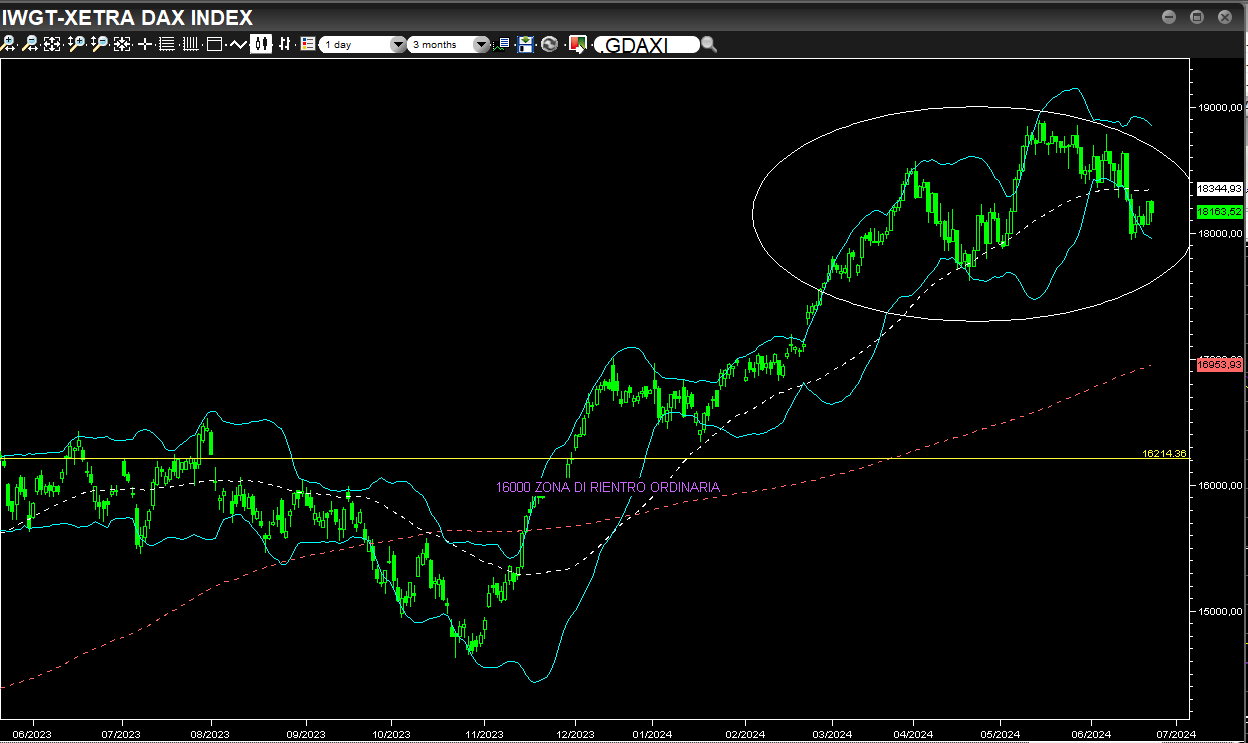This screenshot has height=743, width=1248.
Task: Click the 11/2023 date axis label
Action: pyautogui.click(x=484, y=734)
